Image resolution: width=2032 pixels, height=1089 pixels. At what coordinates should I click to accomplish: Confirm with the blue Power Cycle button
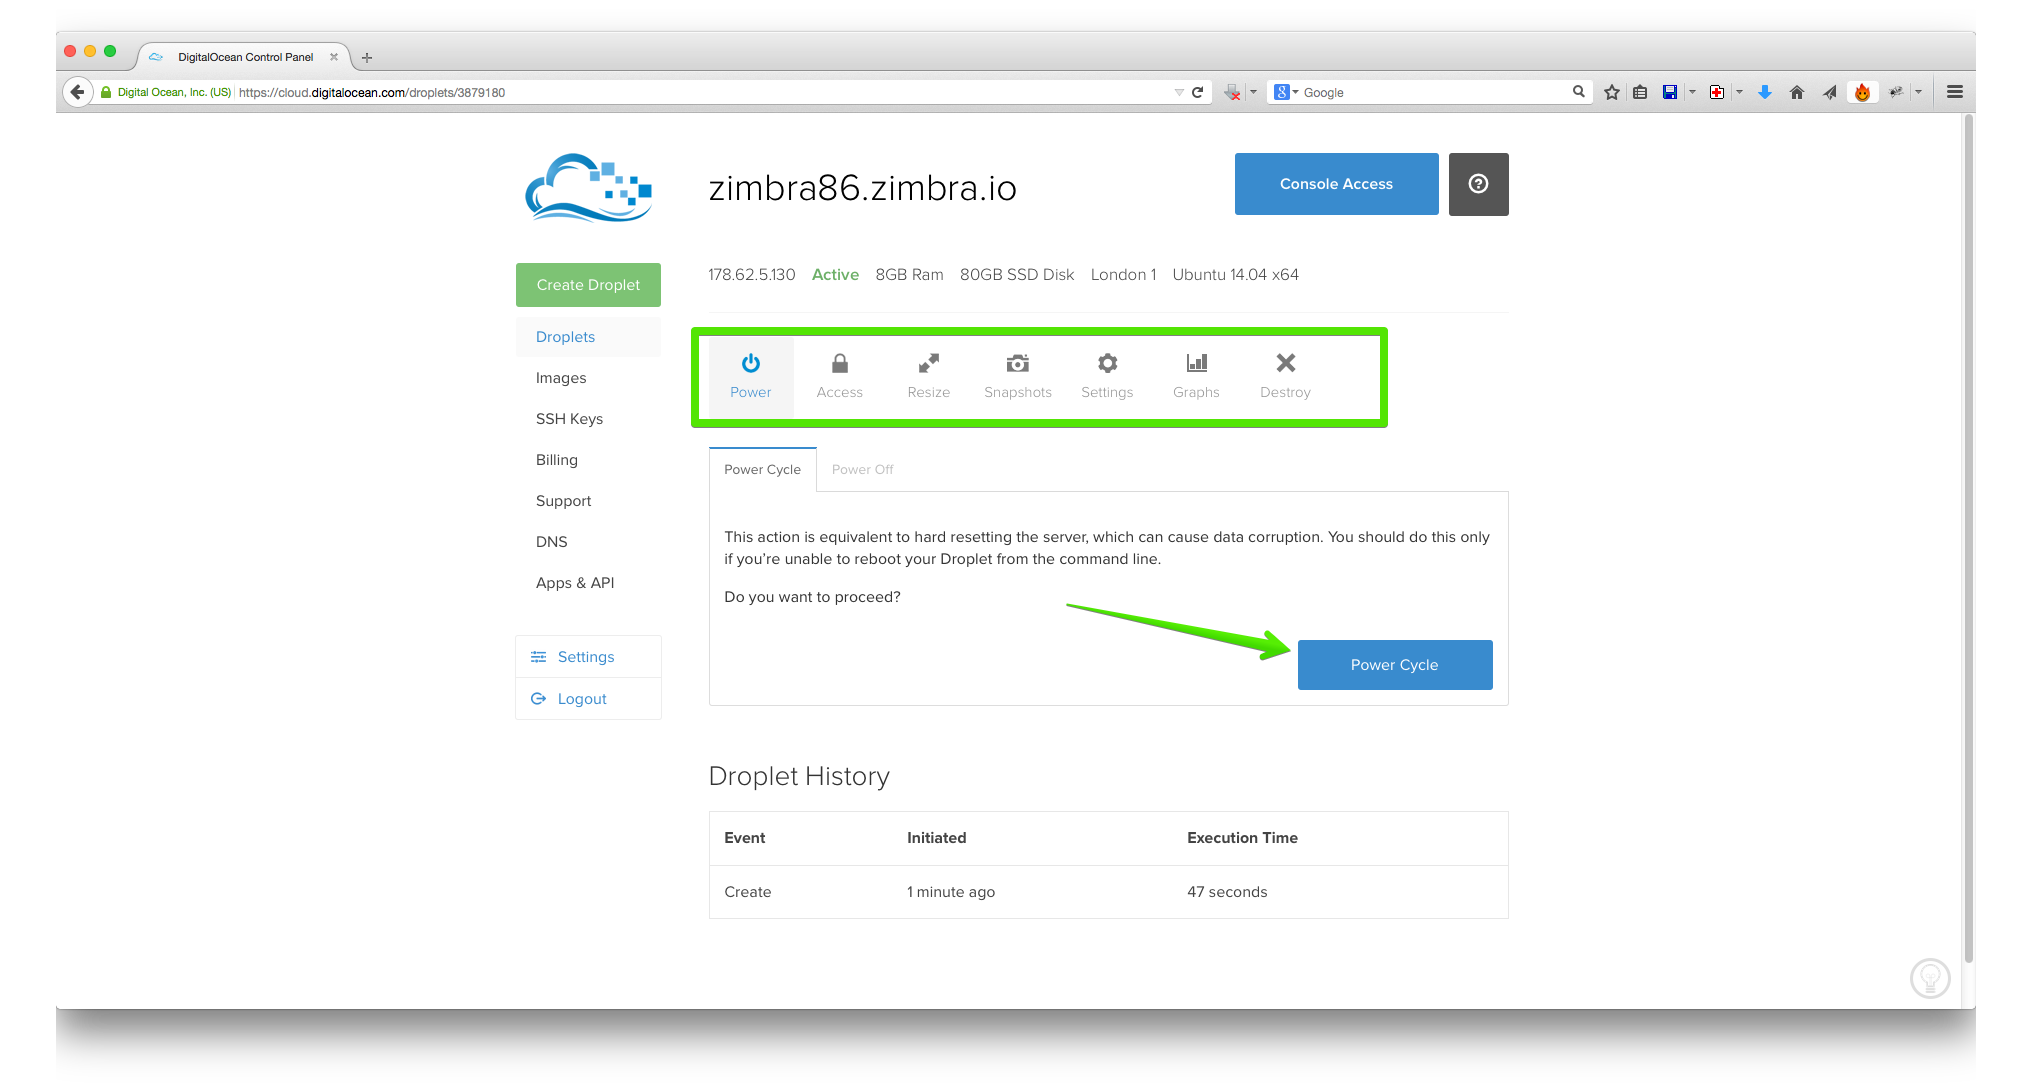pyautogui.click(x=1395, y=665)
